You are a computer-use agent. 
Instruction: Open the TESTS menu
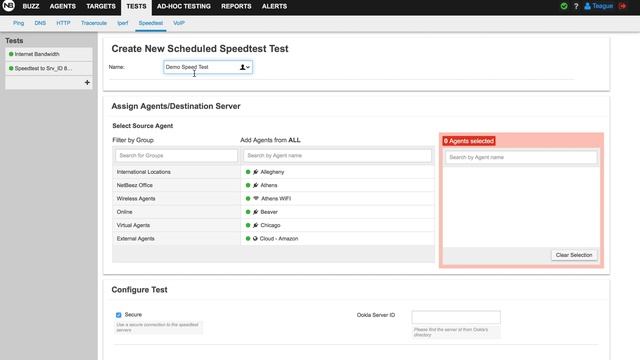tap(136, 7)
